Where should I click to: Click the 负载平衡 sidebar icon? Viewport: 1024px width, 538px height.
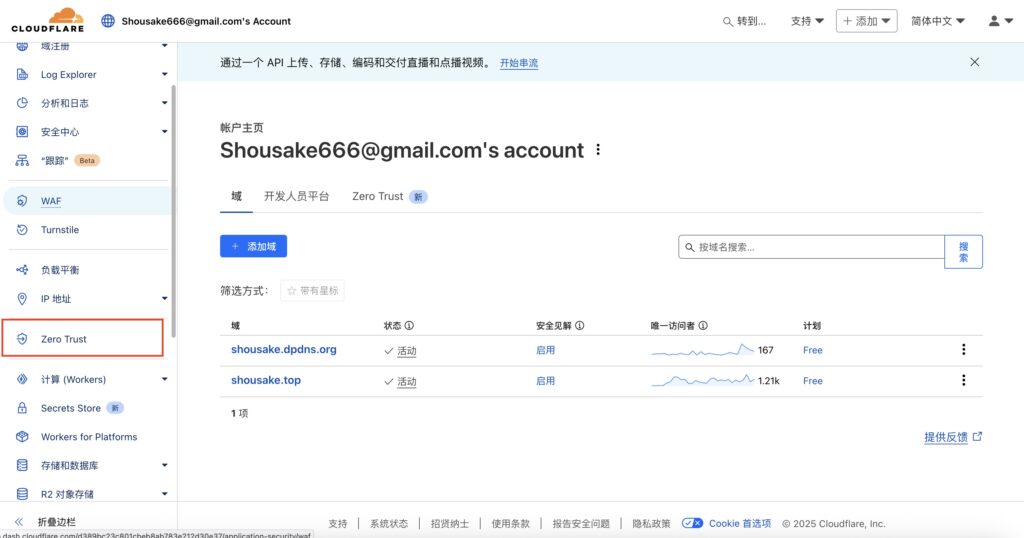[22, 270]
